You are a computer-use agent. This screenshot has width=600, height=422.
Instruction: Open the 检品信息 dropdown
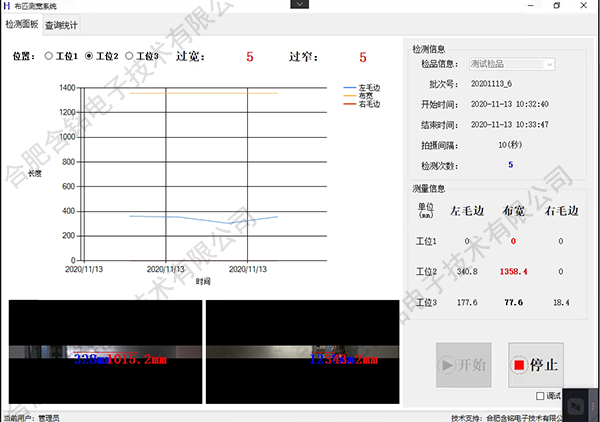[548, 64]
